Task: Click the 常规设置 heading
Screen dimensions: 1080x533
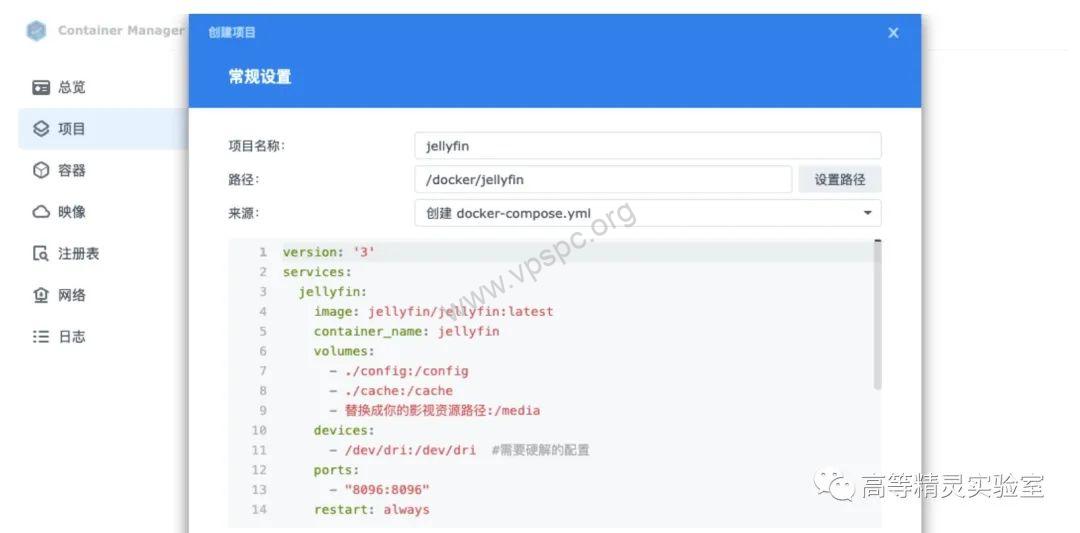Action: tap(260, 76)
